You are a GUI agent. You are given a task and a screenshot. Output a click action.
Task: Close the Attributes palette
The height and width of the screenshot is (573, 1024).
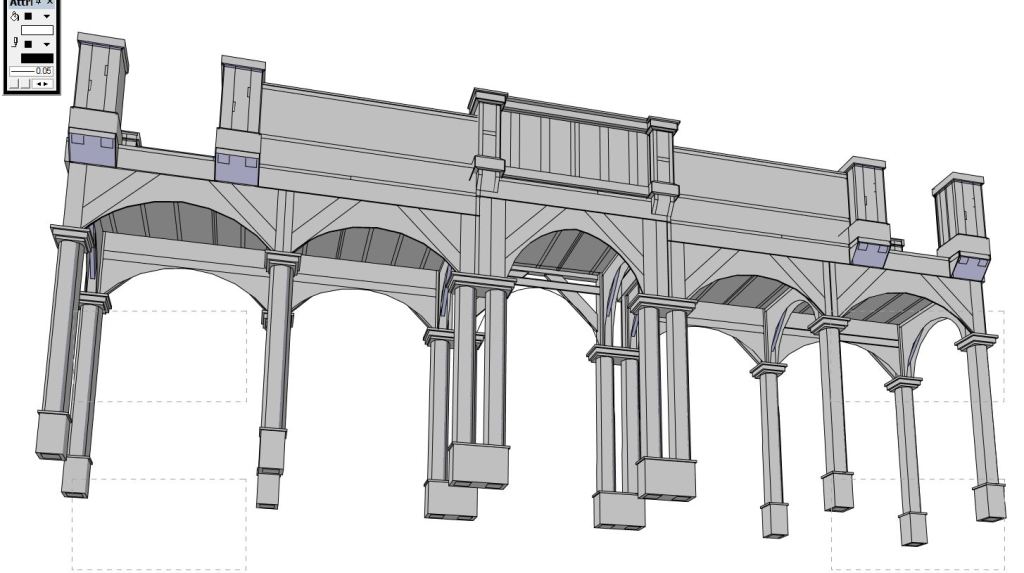[x=50, y=4]
